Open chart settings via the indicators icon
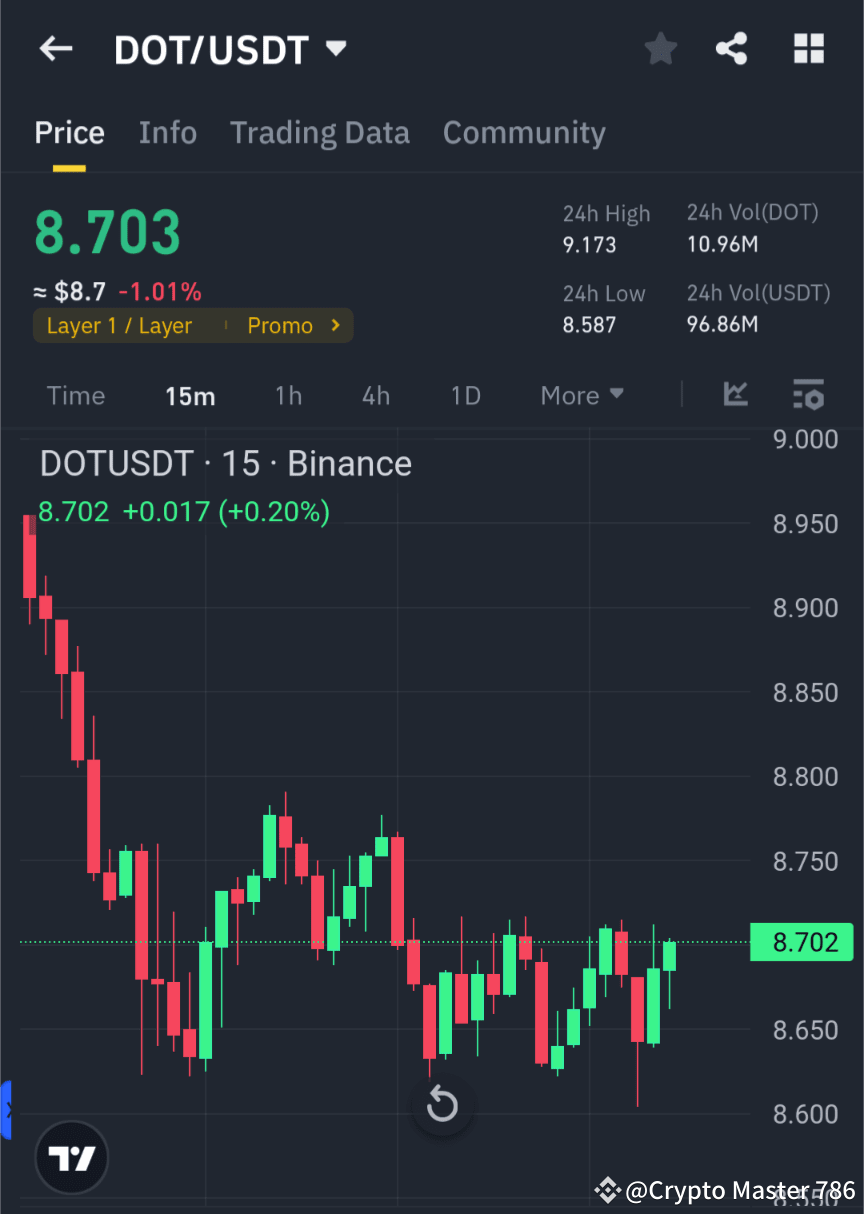Viewport: 864px width, 1214px height. coord(808,395)
